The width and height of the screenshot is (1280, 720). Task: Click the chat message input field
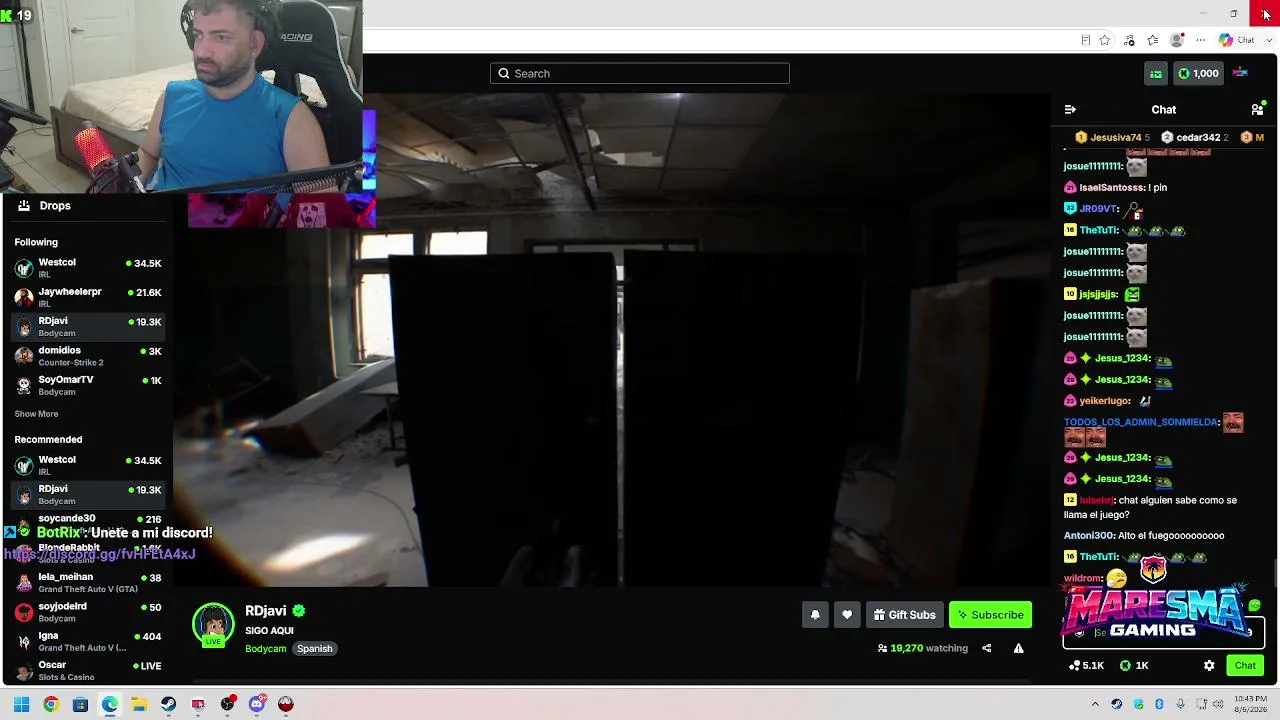[1163, 632]
